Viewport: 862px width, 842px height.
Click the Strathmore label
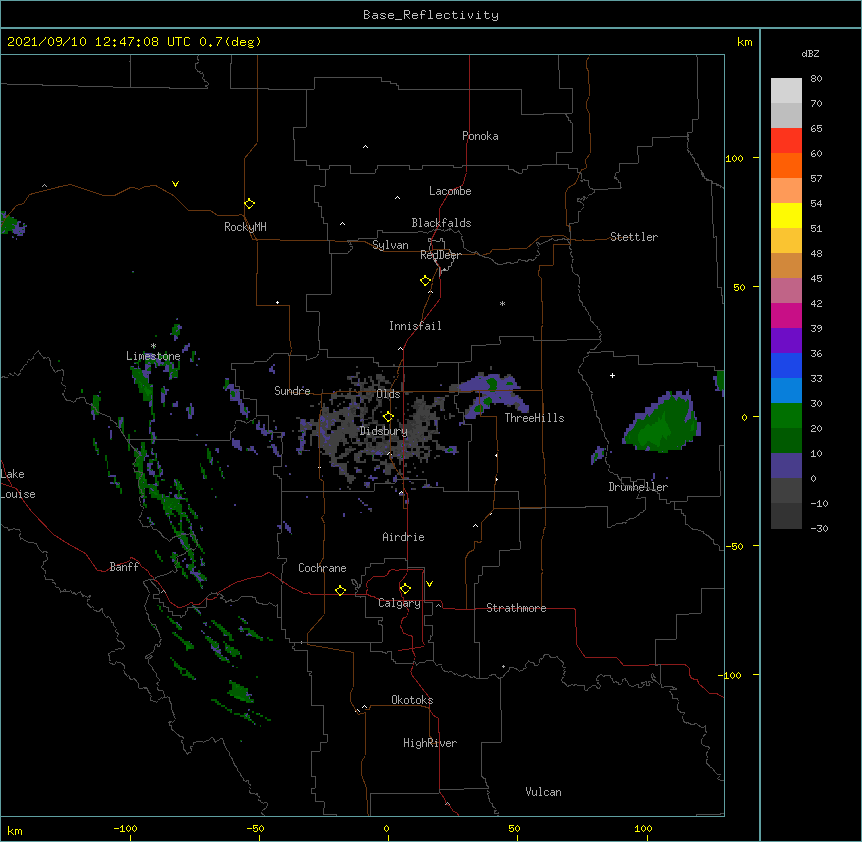tap(516, 608)
